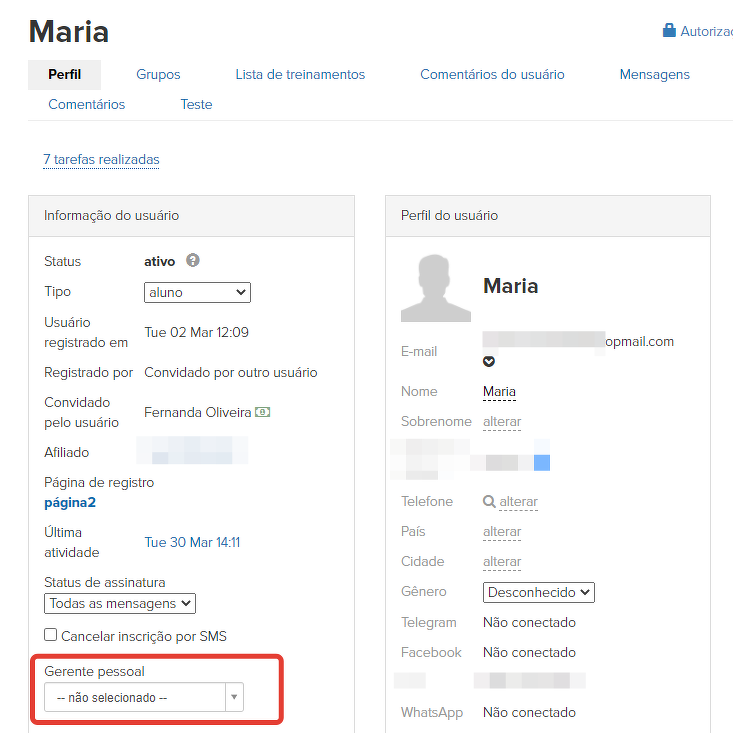Select the Teste tab
This screenshot has height=733, width=733.
coord(196,104)
